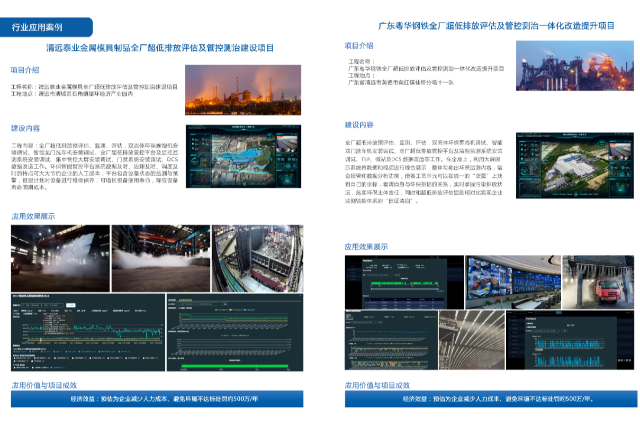This screenshot has height=426, width=640.
Task: Click the left 经济效益 blue banner
Action: point(160,399)
